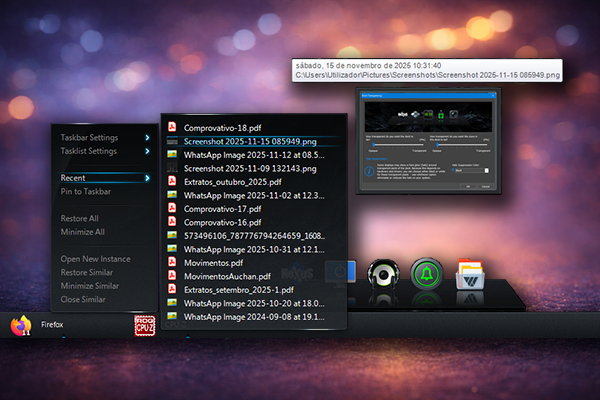Select Pin to Taskbar
The image size is (600, 400).
[86, 191]
